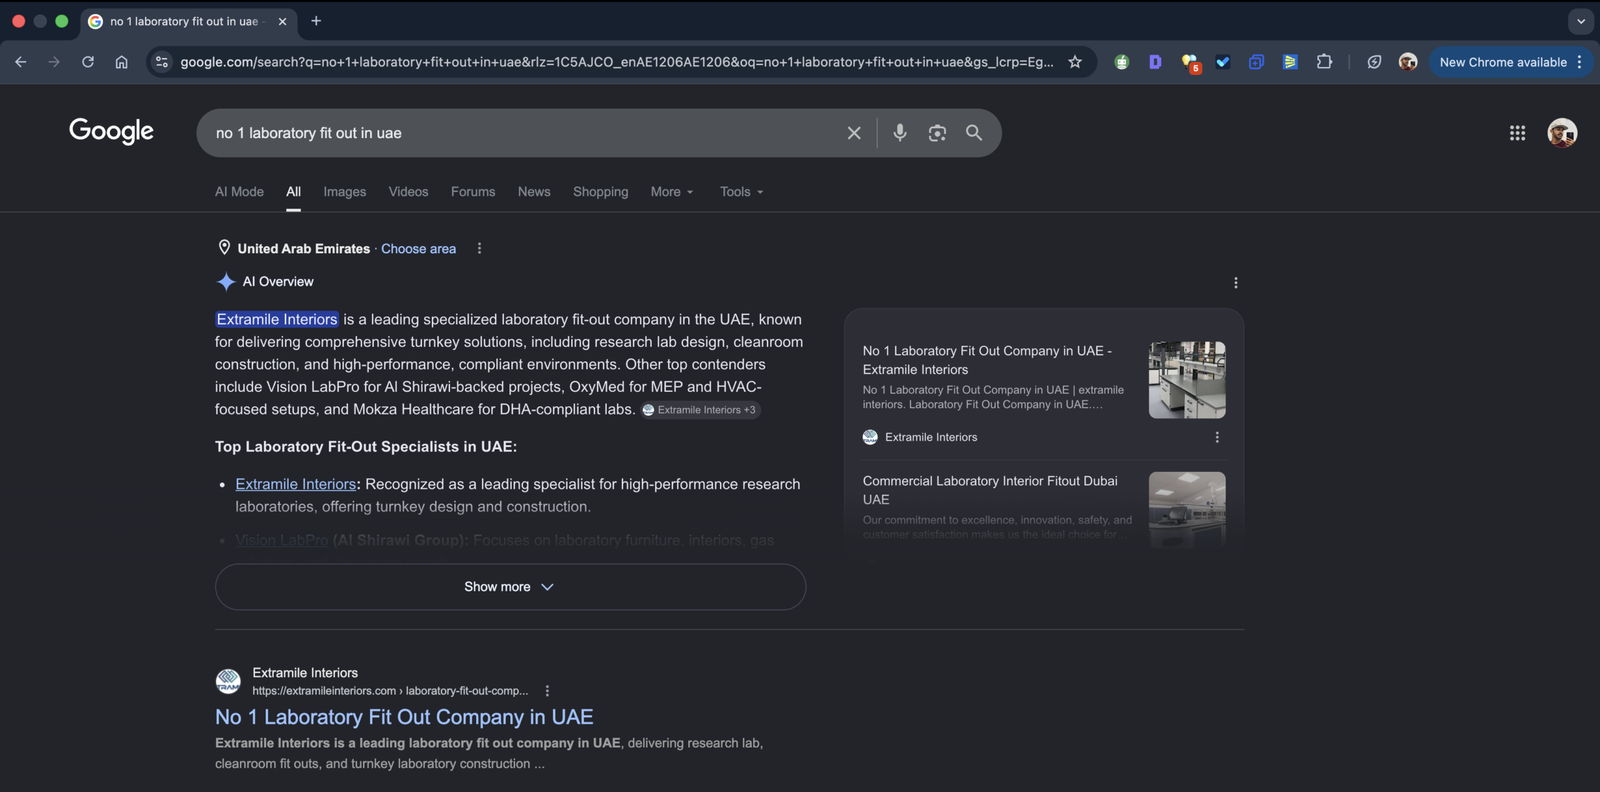
Task: Open the Google apps grid
Action: [x=1517, y=133]
